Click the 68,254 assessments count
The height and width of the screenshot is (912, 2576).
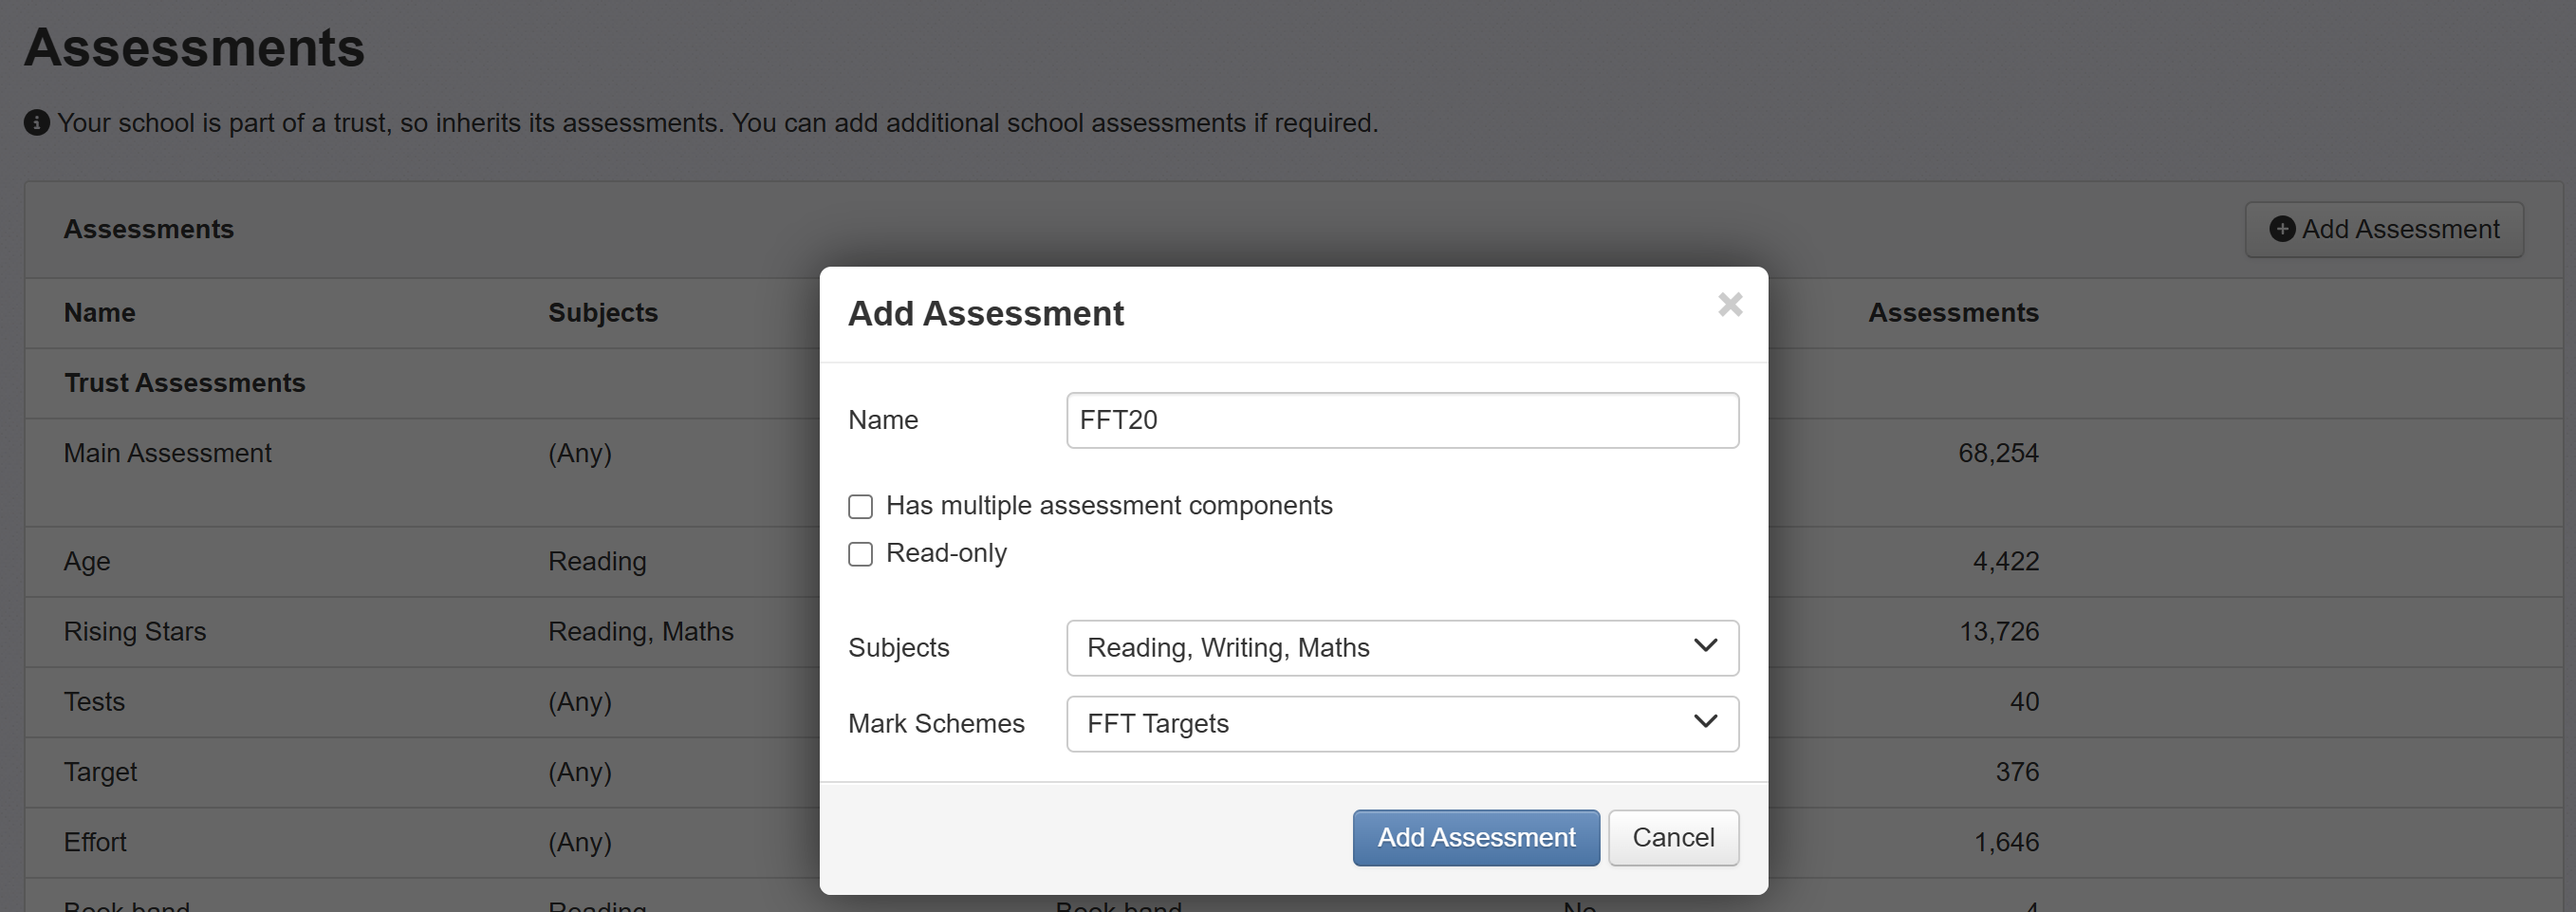1998,453
